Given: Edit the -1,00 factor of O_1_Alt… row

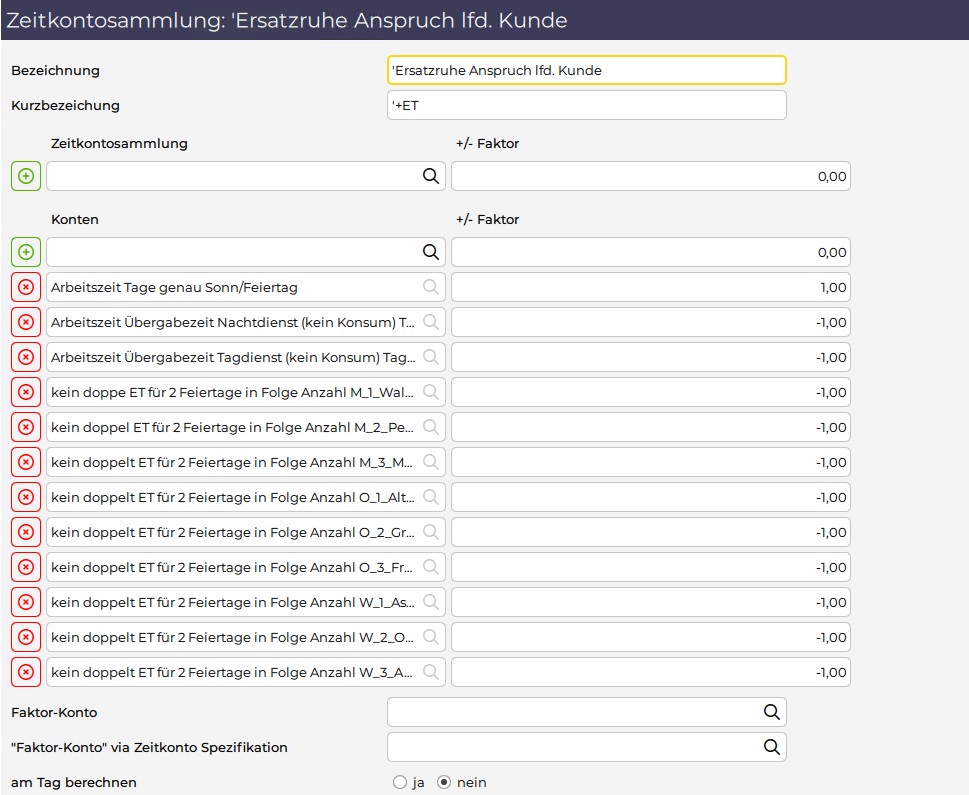Looking at the screenshot, I should pyautogui.click(x=651, y=498).
